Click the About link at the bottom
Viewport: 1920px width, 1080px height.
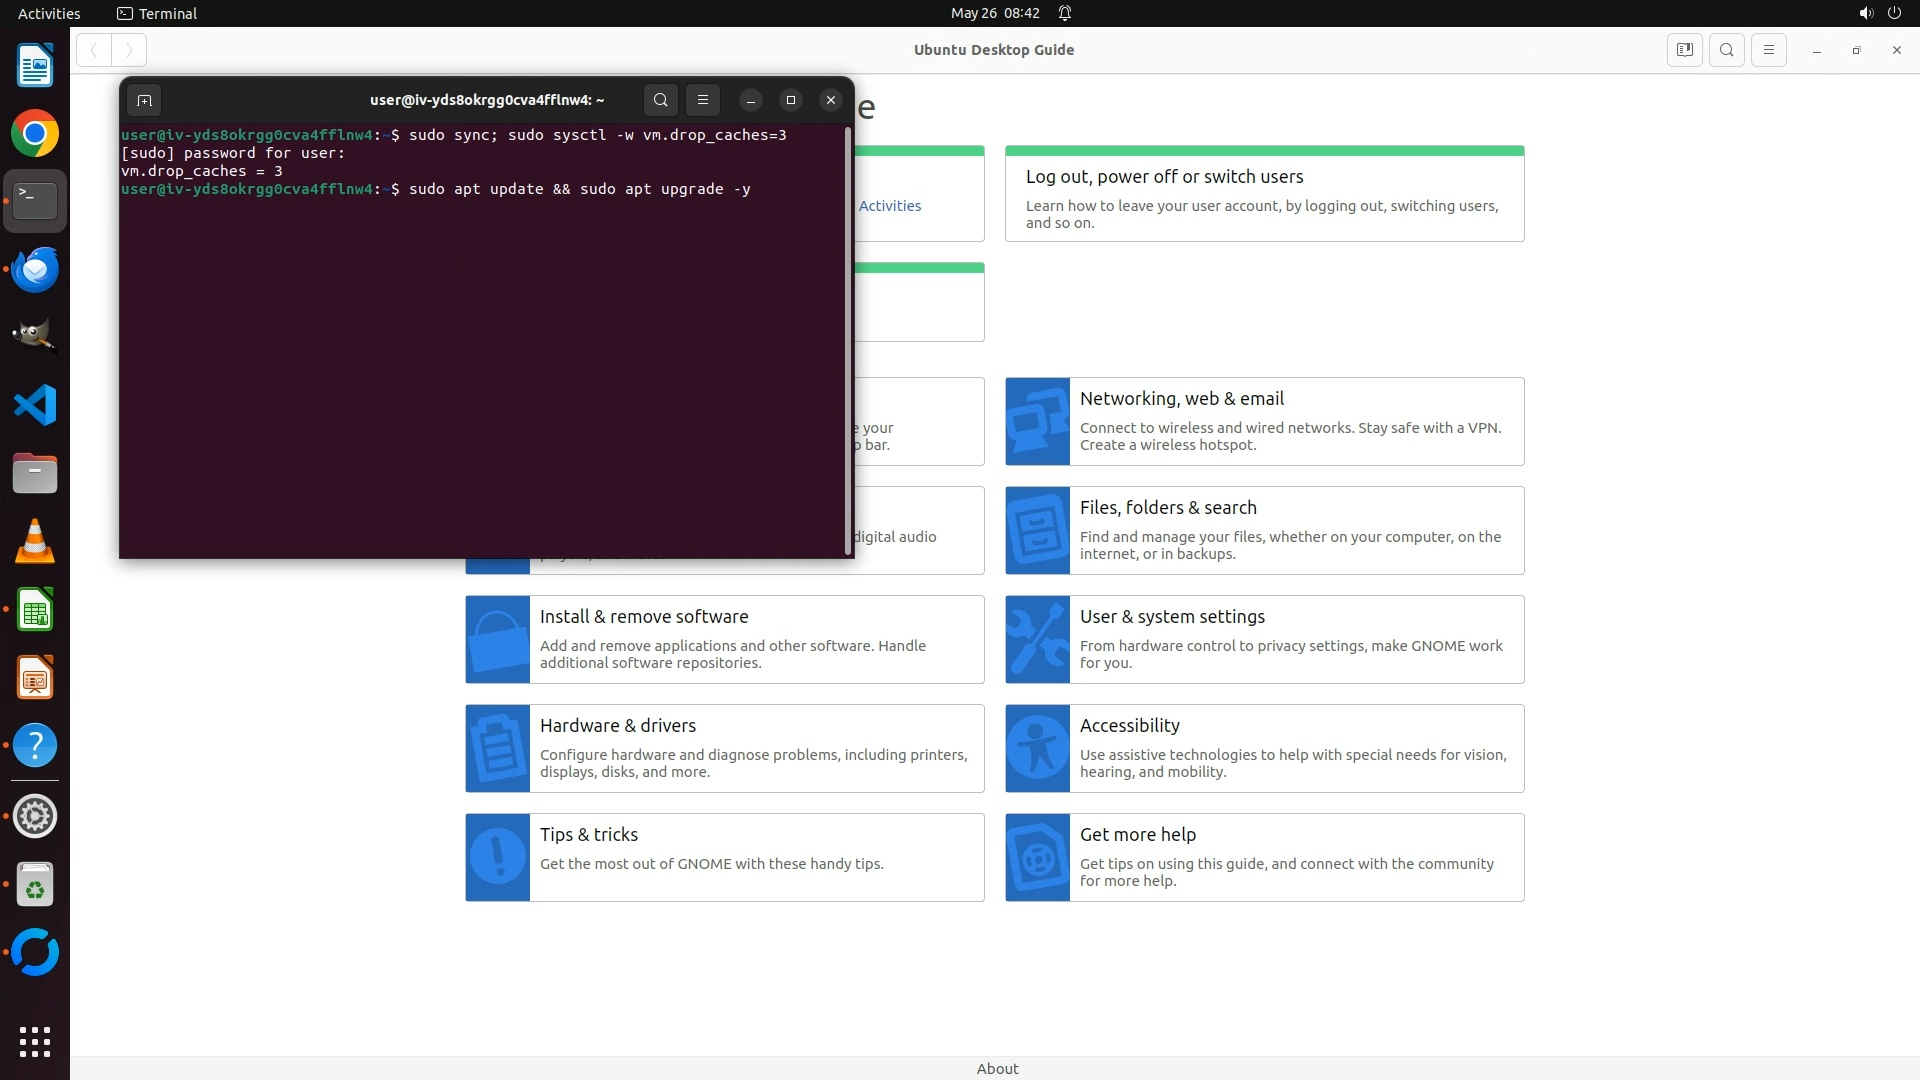pyautogui.click(x=997, y=1068)
